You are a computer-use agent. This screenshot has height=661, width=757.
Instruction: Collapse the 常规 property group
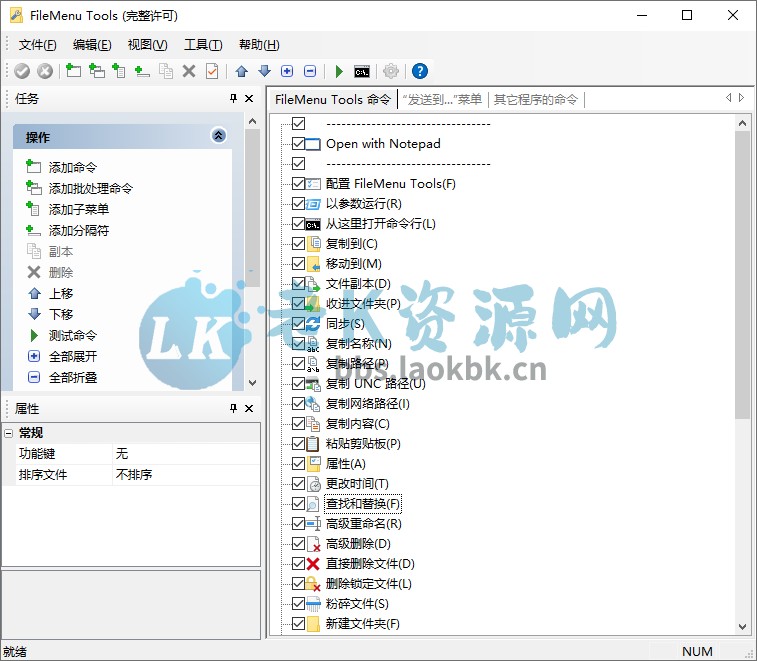[x=9, y=433]
